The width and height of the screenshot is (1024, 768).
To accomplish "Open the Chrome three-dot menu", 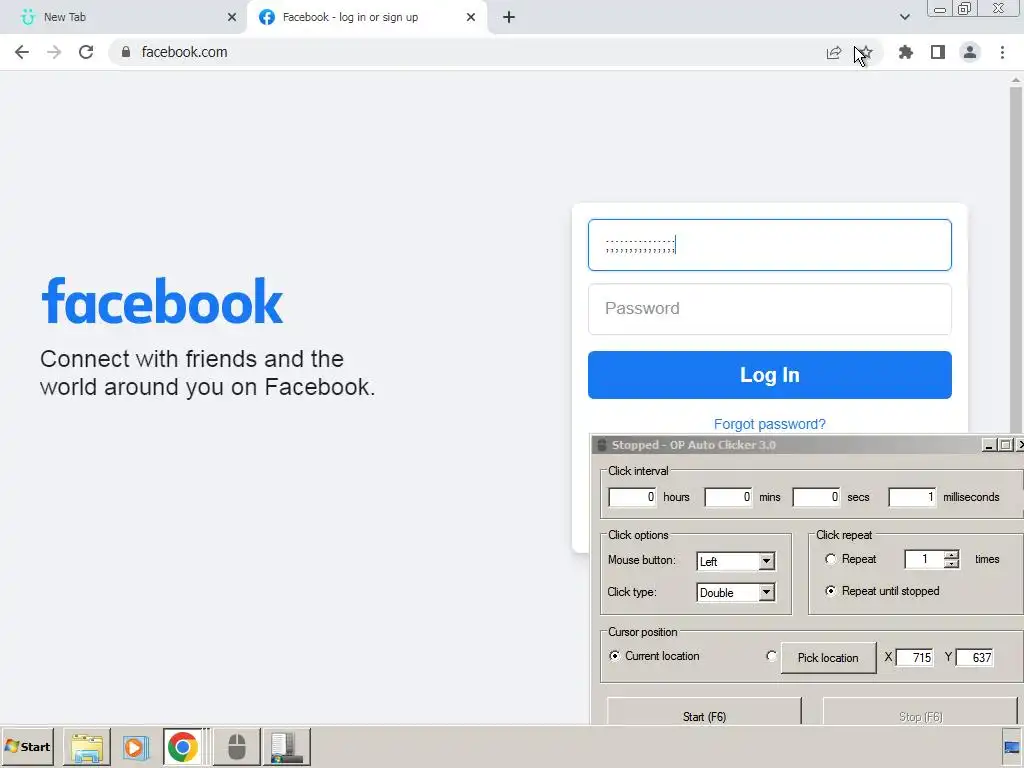I will tap(1002, 52).
